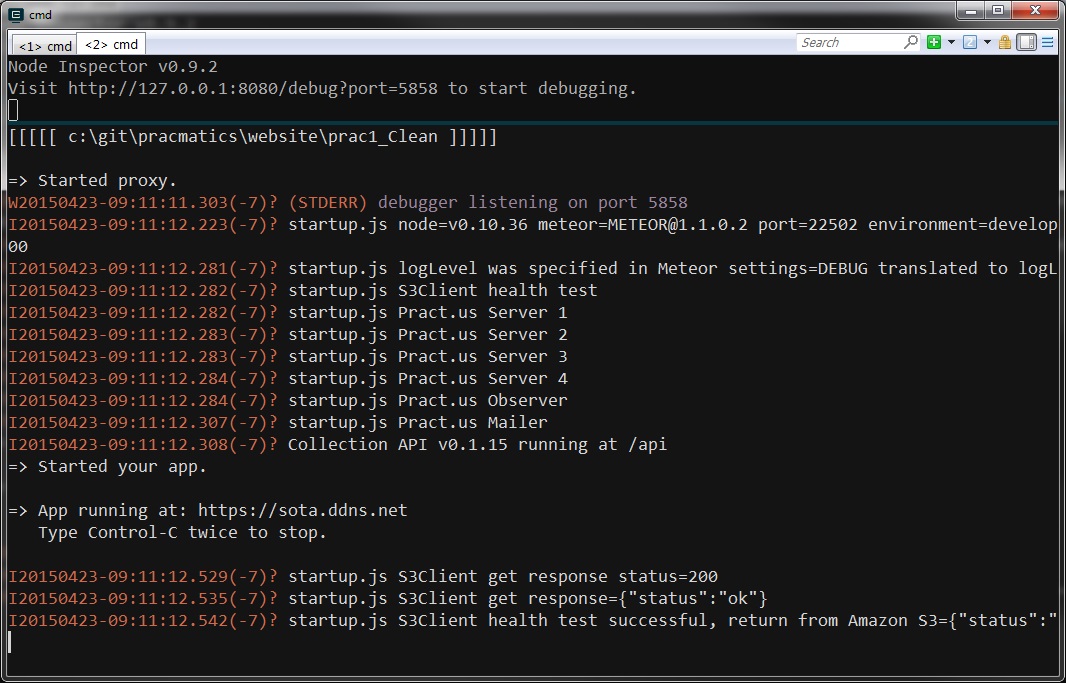The width and height of the screenshot is (1066, 683).
Task: Click 'Type Control-C twice to stop.'
Action: [x=182, y=533]
